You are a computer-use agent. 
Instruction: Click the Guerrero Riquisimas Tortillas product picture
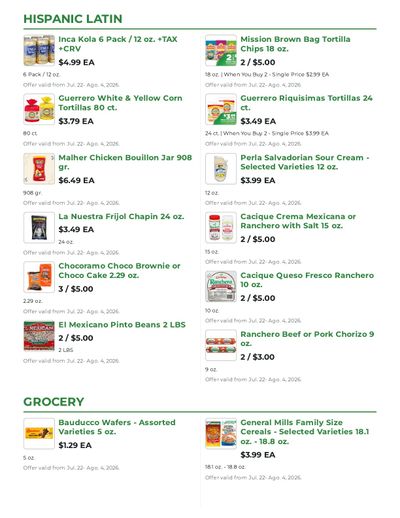coord(221,109)
